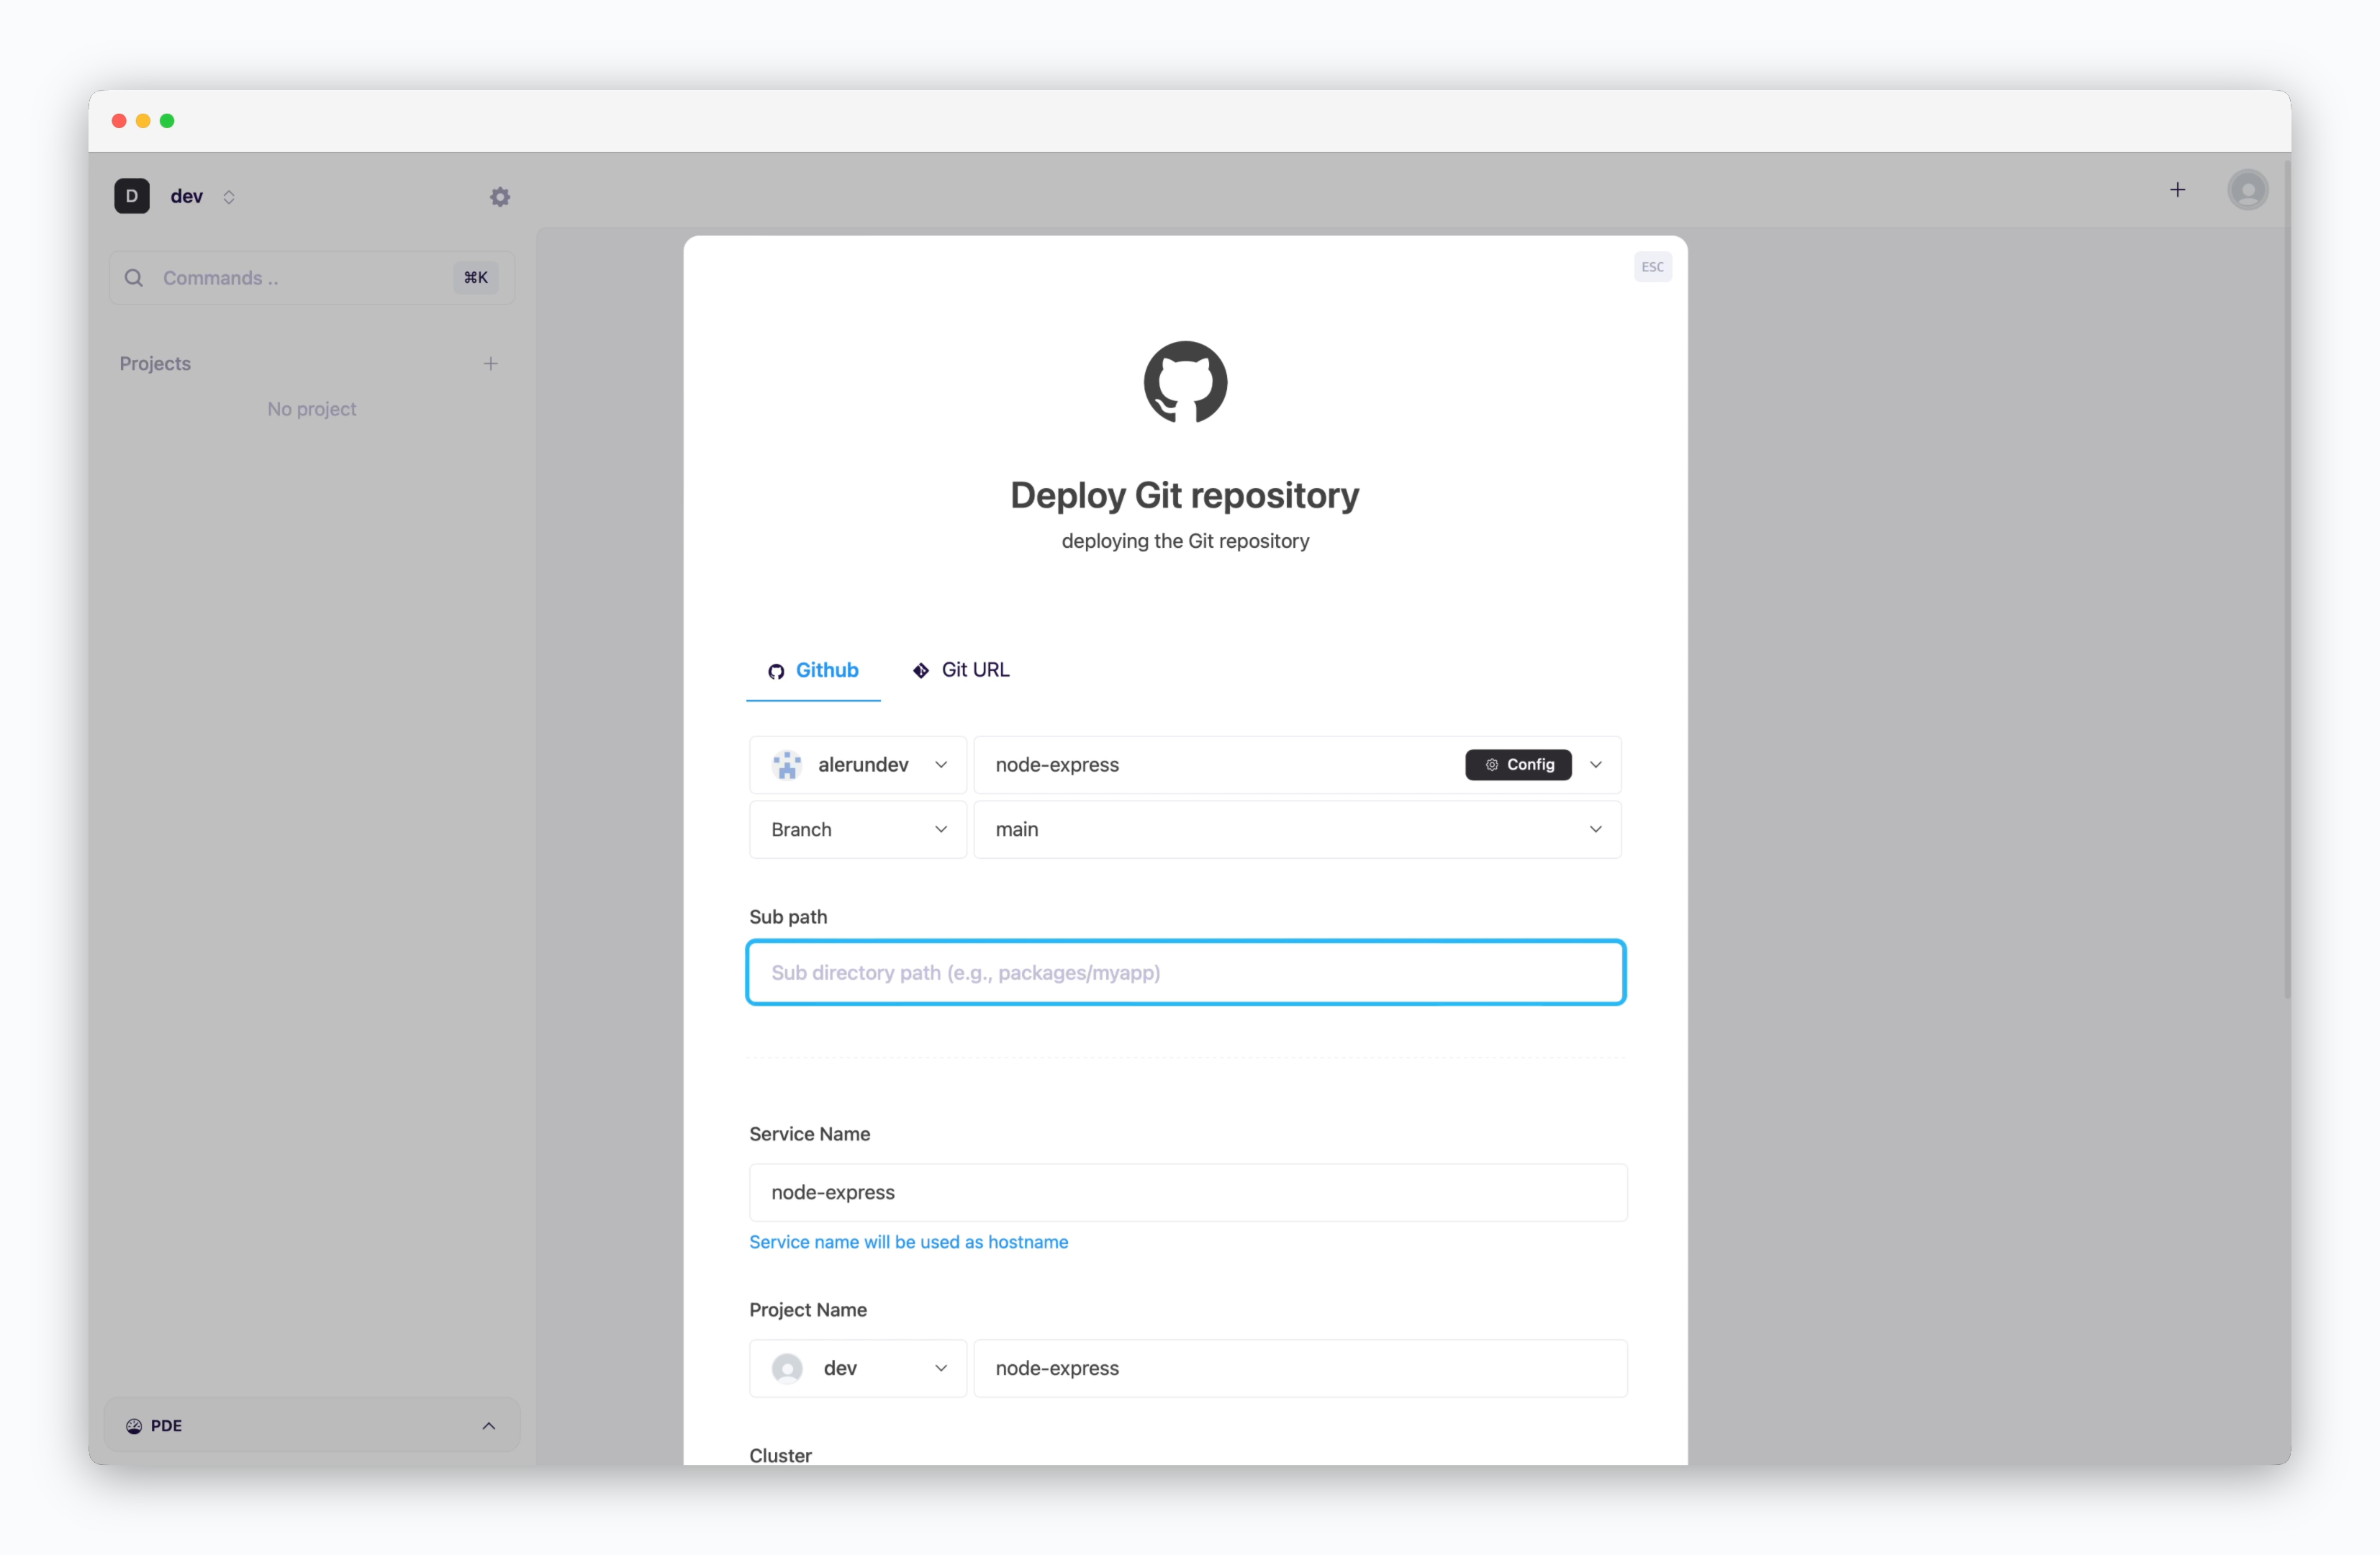Viewport: 2380px width, 1555px height.
Task: Open the Branch type dropdown
Action: point(858,830)
